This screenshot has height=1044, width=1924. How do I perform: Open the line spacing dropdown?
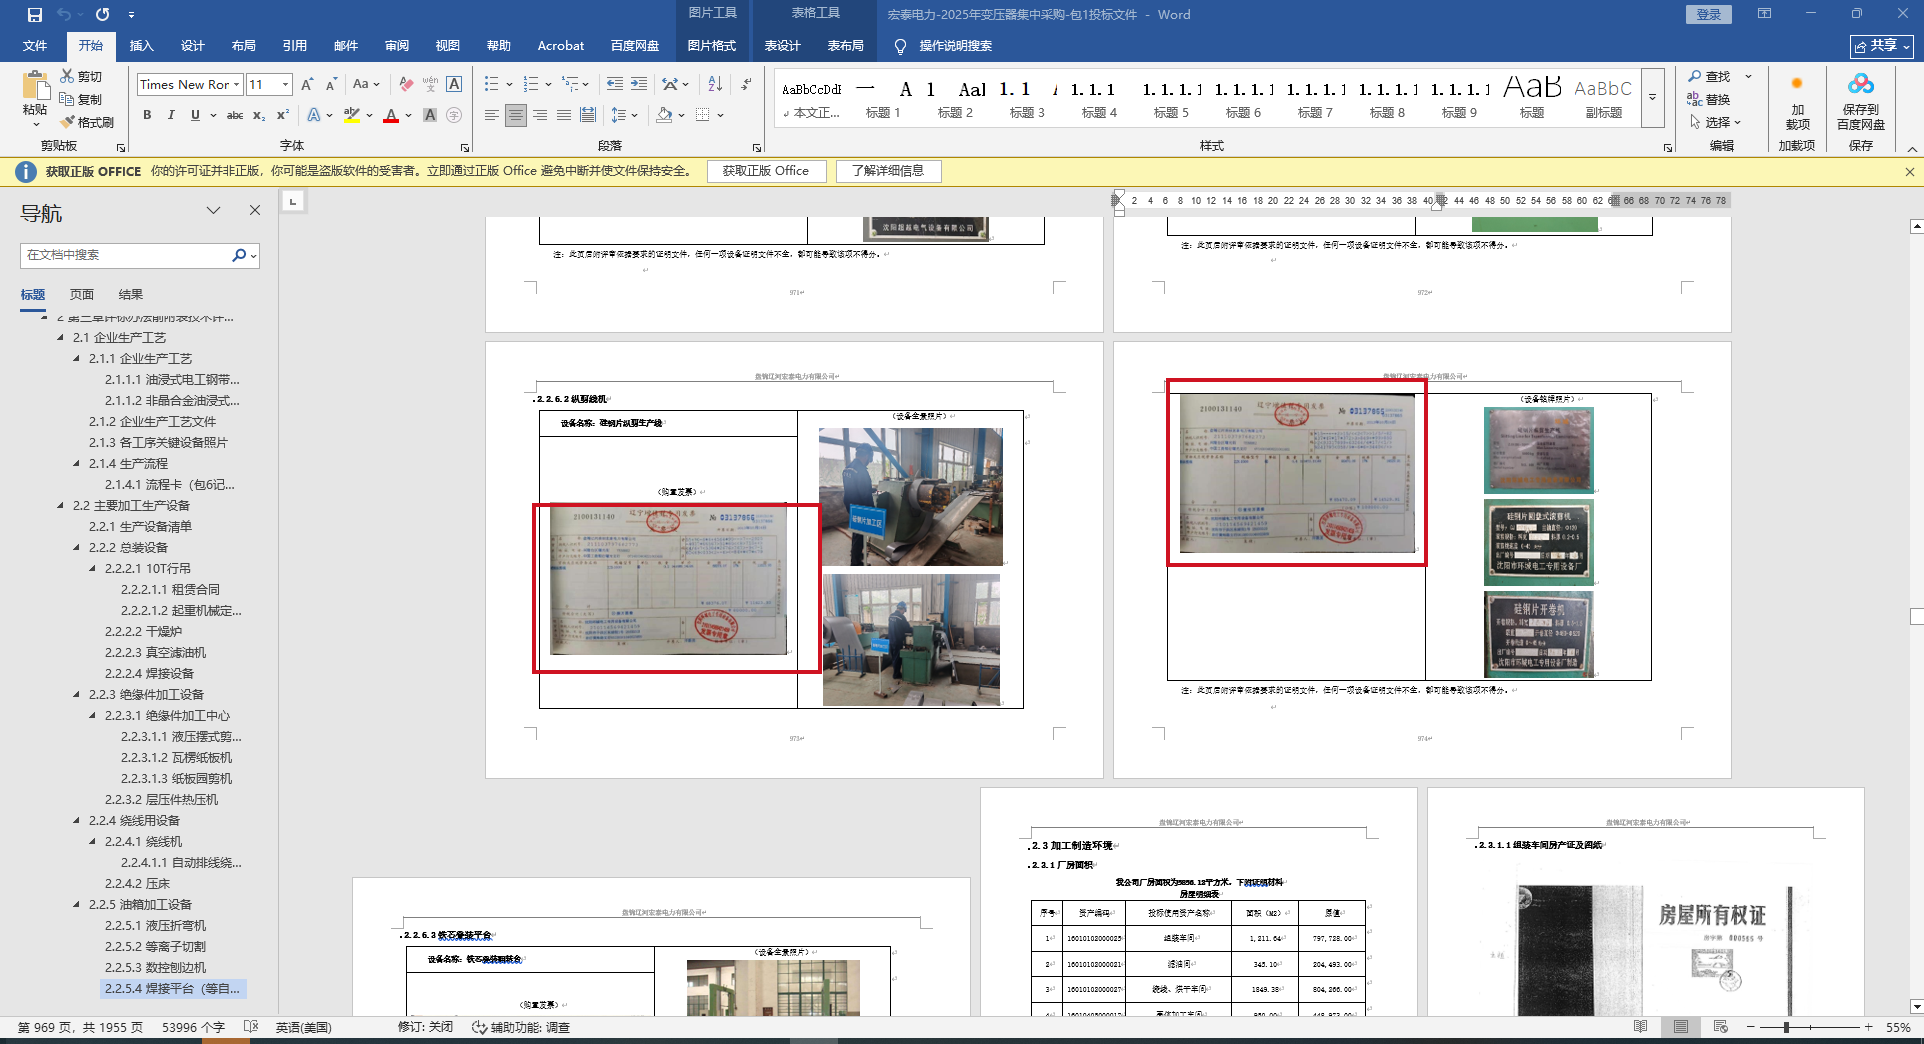tap(634, 115)
